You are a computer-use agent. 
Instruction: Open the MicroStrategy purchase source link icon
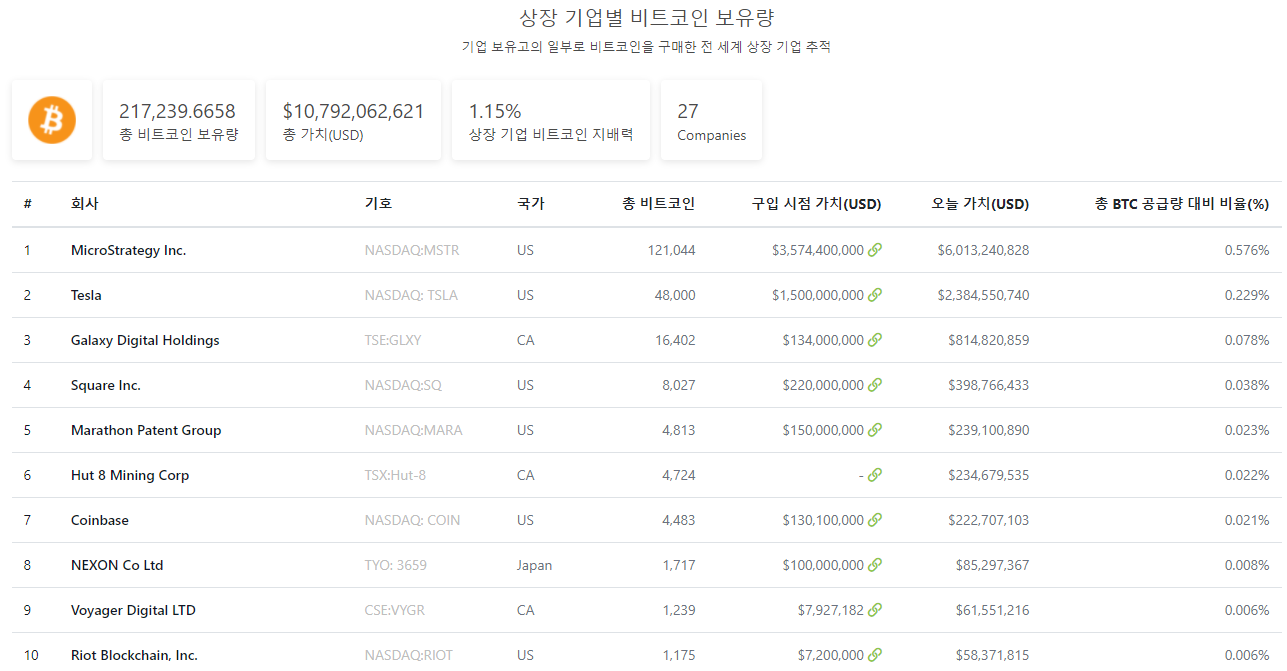click(875, 250)
